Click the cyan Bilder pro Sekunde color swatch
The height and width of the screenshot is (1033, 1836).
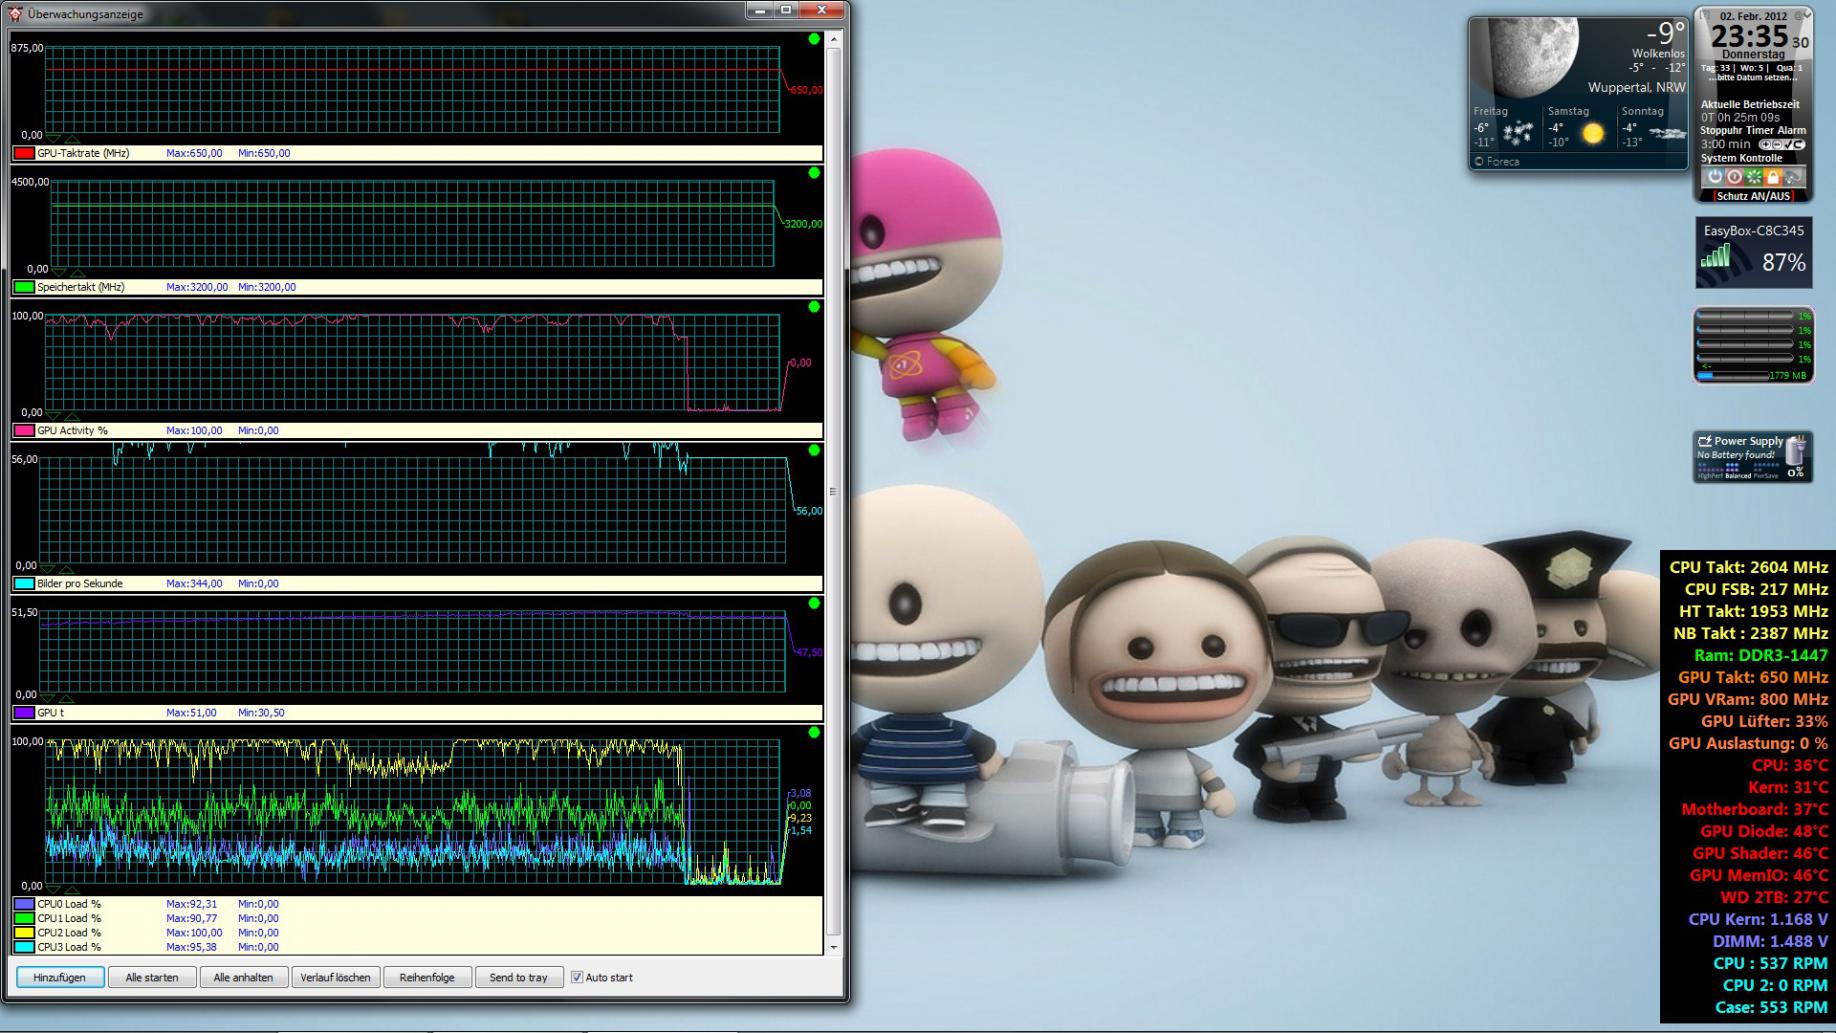coord(24,583)
